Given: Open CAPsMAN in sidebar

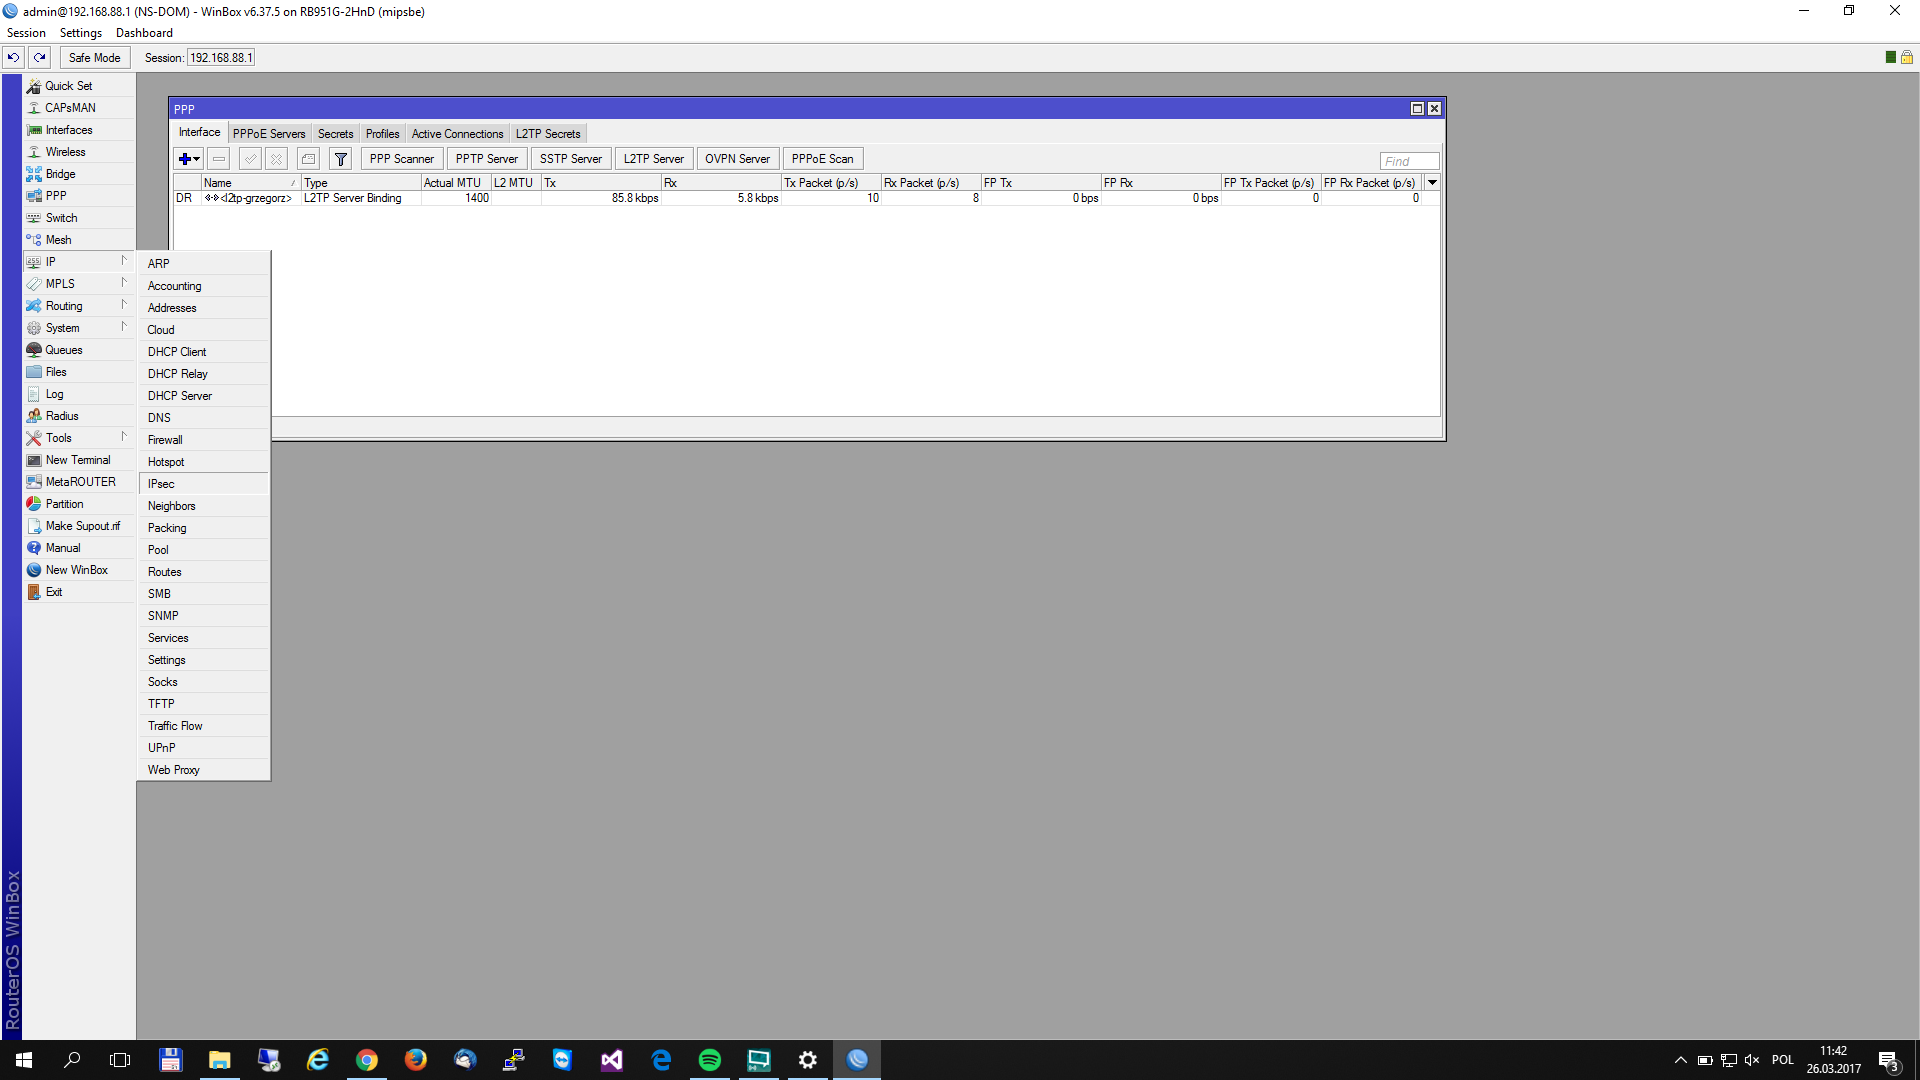Looking at the screenshot, I should coord(79,108).
